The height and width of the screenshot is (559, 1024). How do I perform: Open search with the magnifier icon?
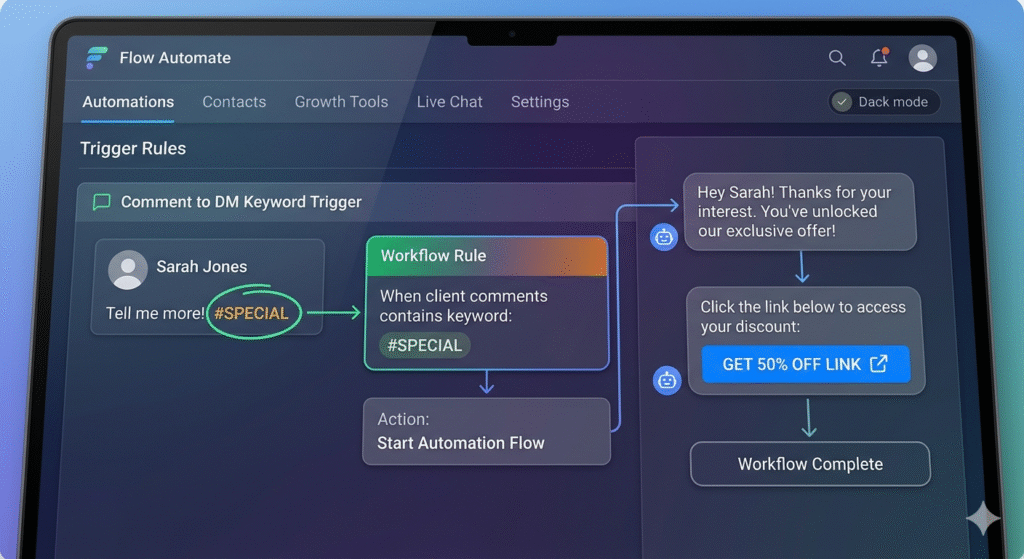pyautogui.click(x=837, y=58)
